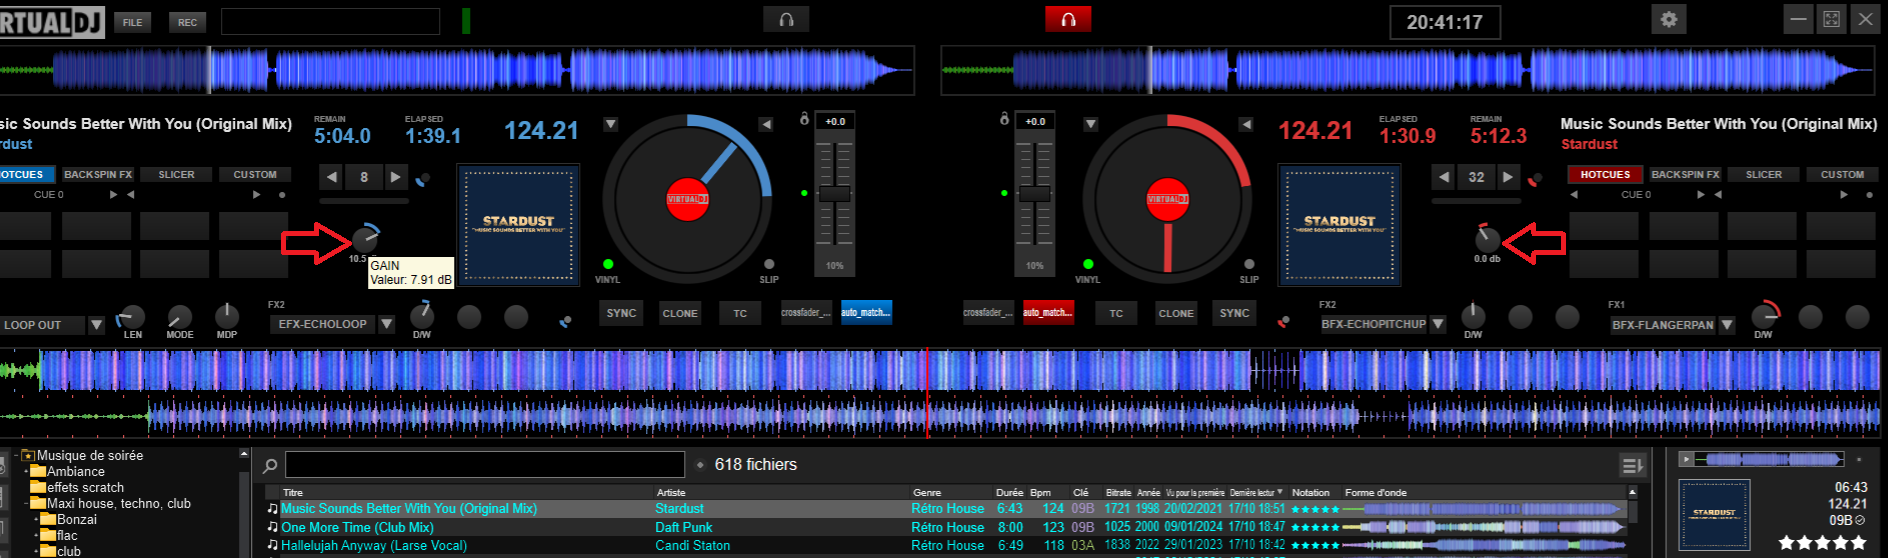The width and height of the screenshot is (1888, 558).
Task: Click the right deck Stardust album cover
Action: 1339,225
